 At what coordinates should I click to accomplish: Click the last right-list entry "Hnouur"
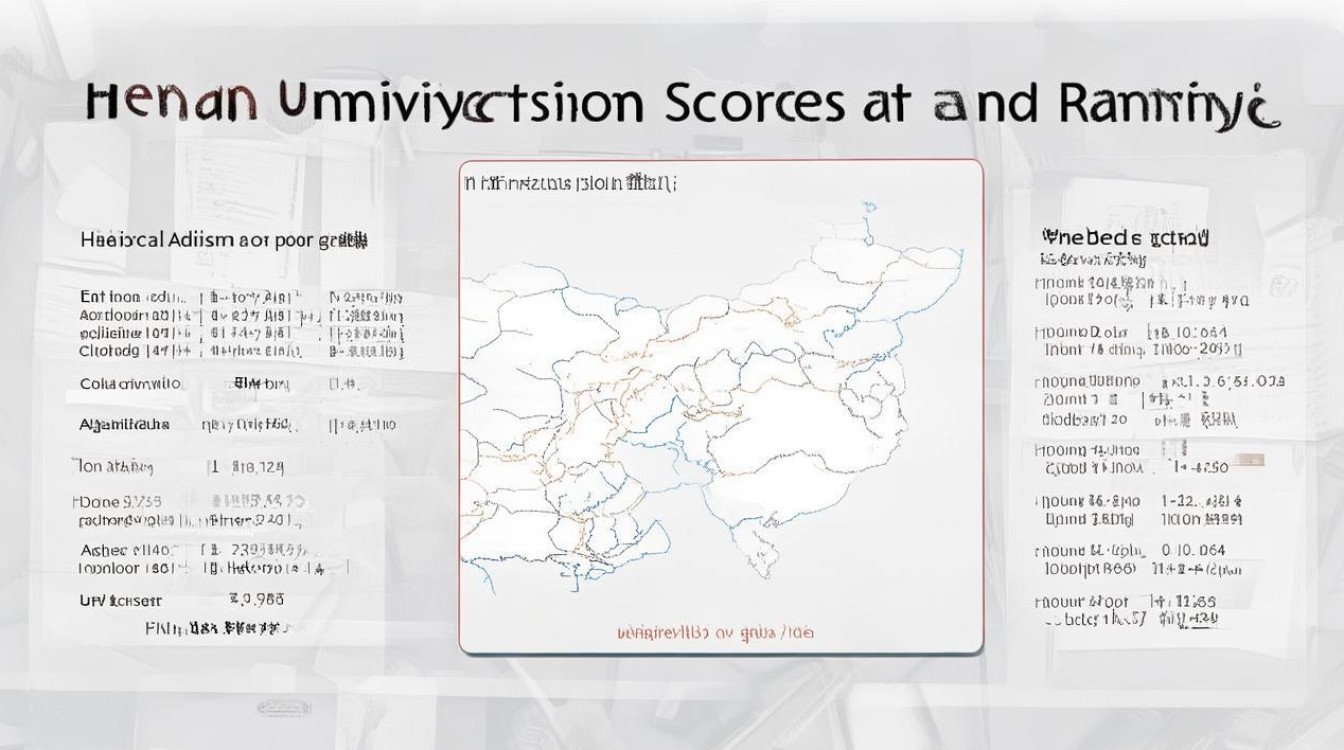(1082, 602)
